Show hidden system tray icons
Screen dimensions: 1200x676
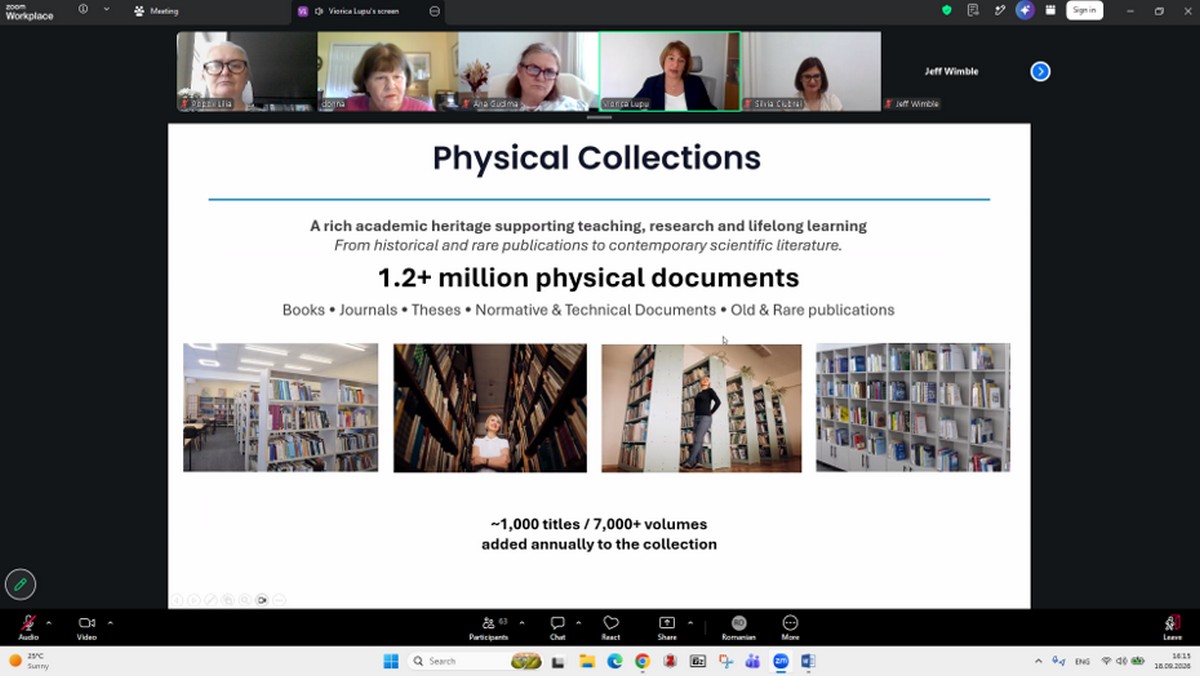[1038, 661]
